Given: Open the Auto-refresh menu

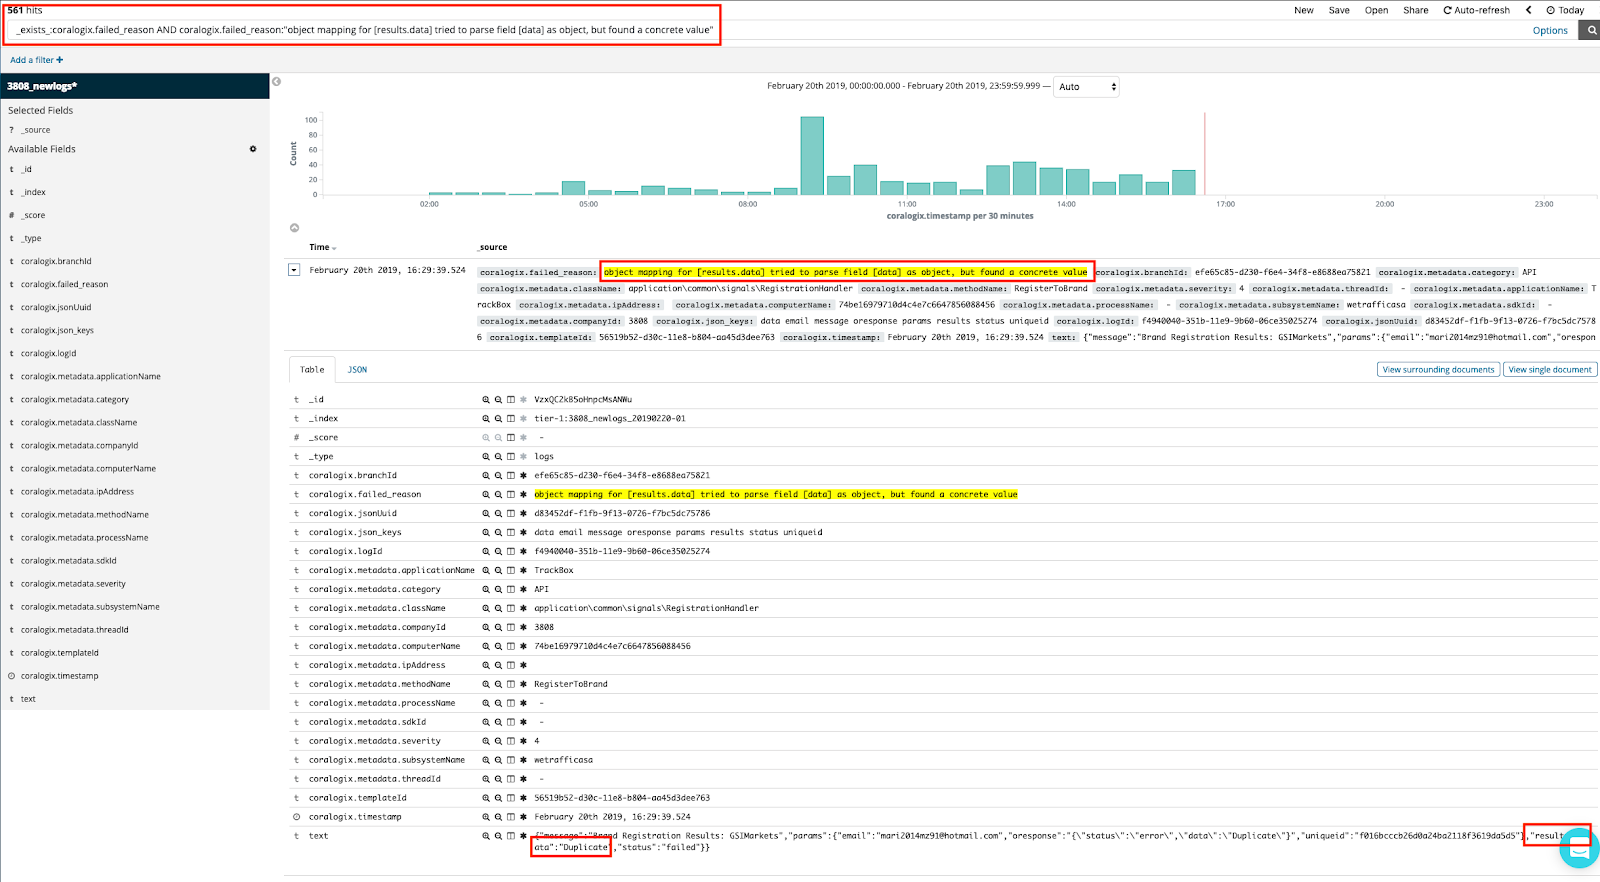Looking at the screenshot, I should point(1476,10).
